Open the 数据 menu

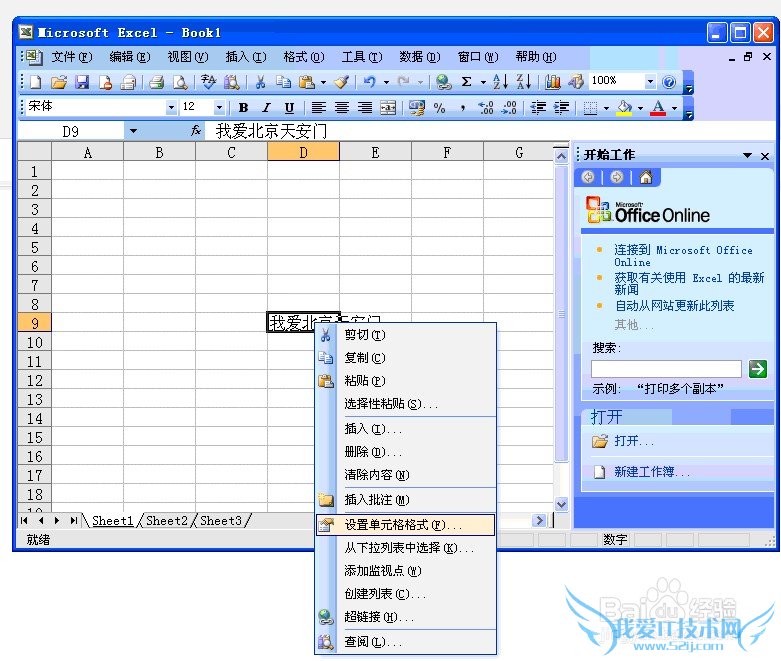tap(419, 57)
